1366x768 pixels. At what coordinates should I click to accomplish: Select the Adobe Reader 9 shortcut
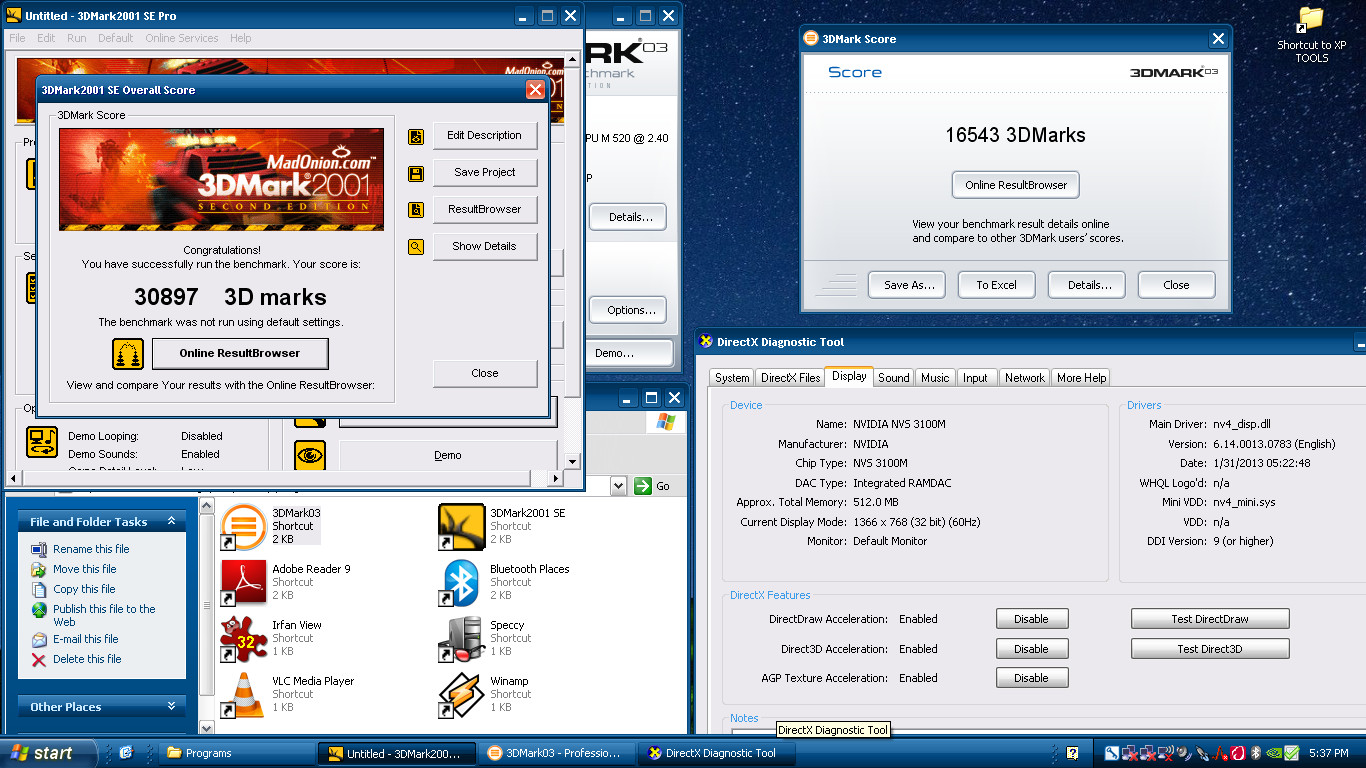click(243, 582)
